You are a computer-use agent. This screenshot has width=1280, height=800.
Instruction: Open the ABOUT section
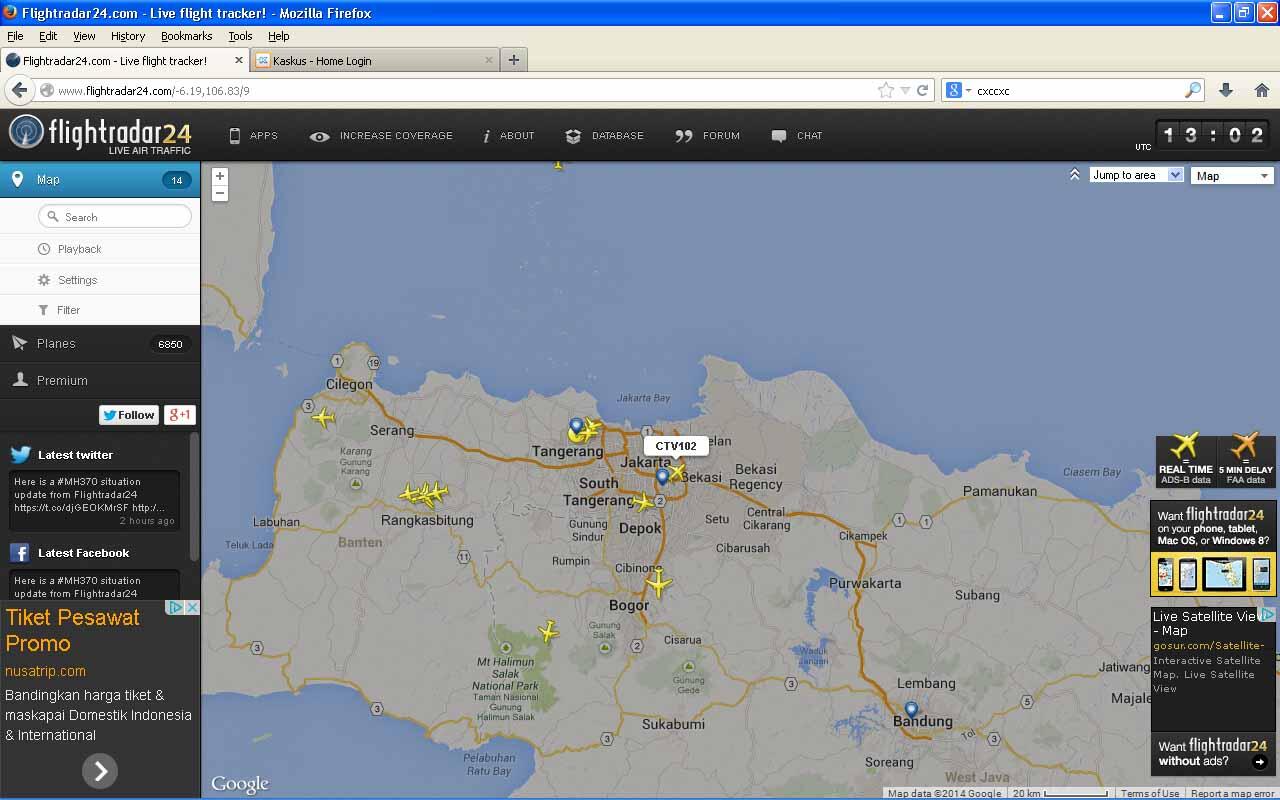click(x=508, y=136)
